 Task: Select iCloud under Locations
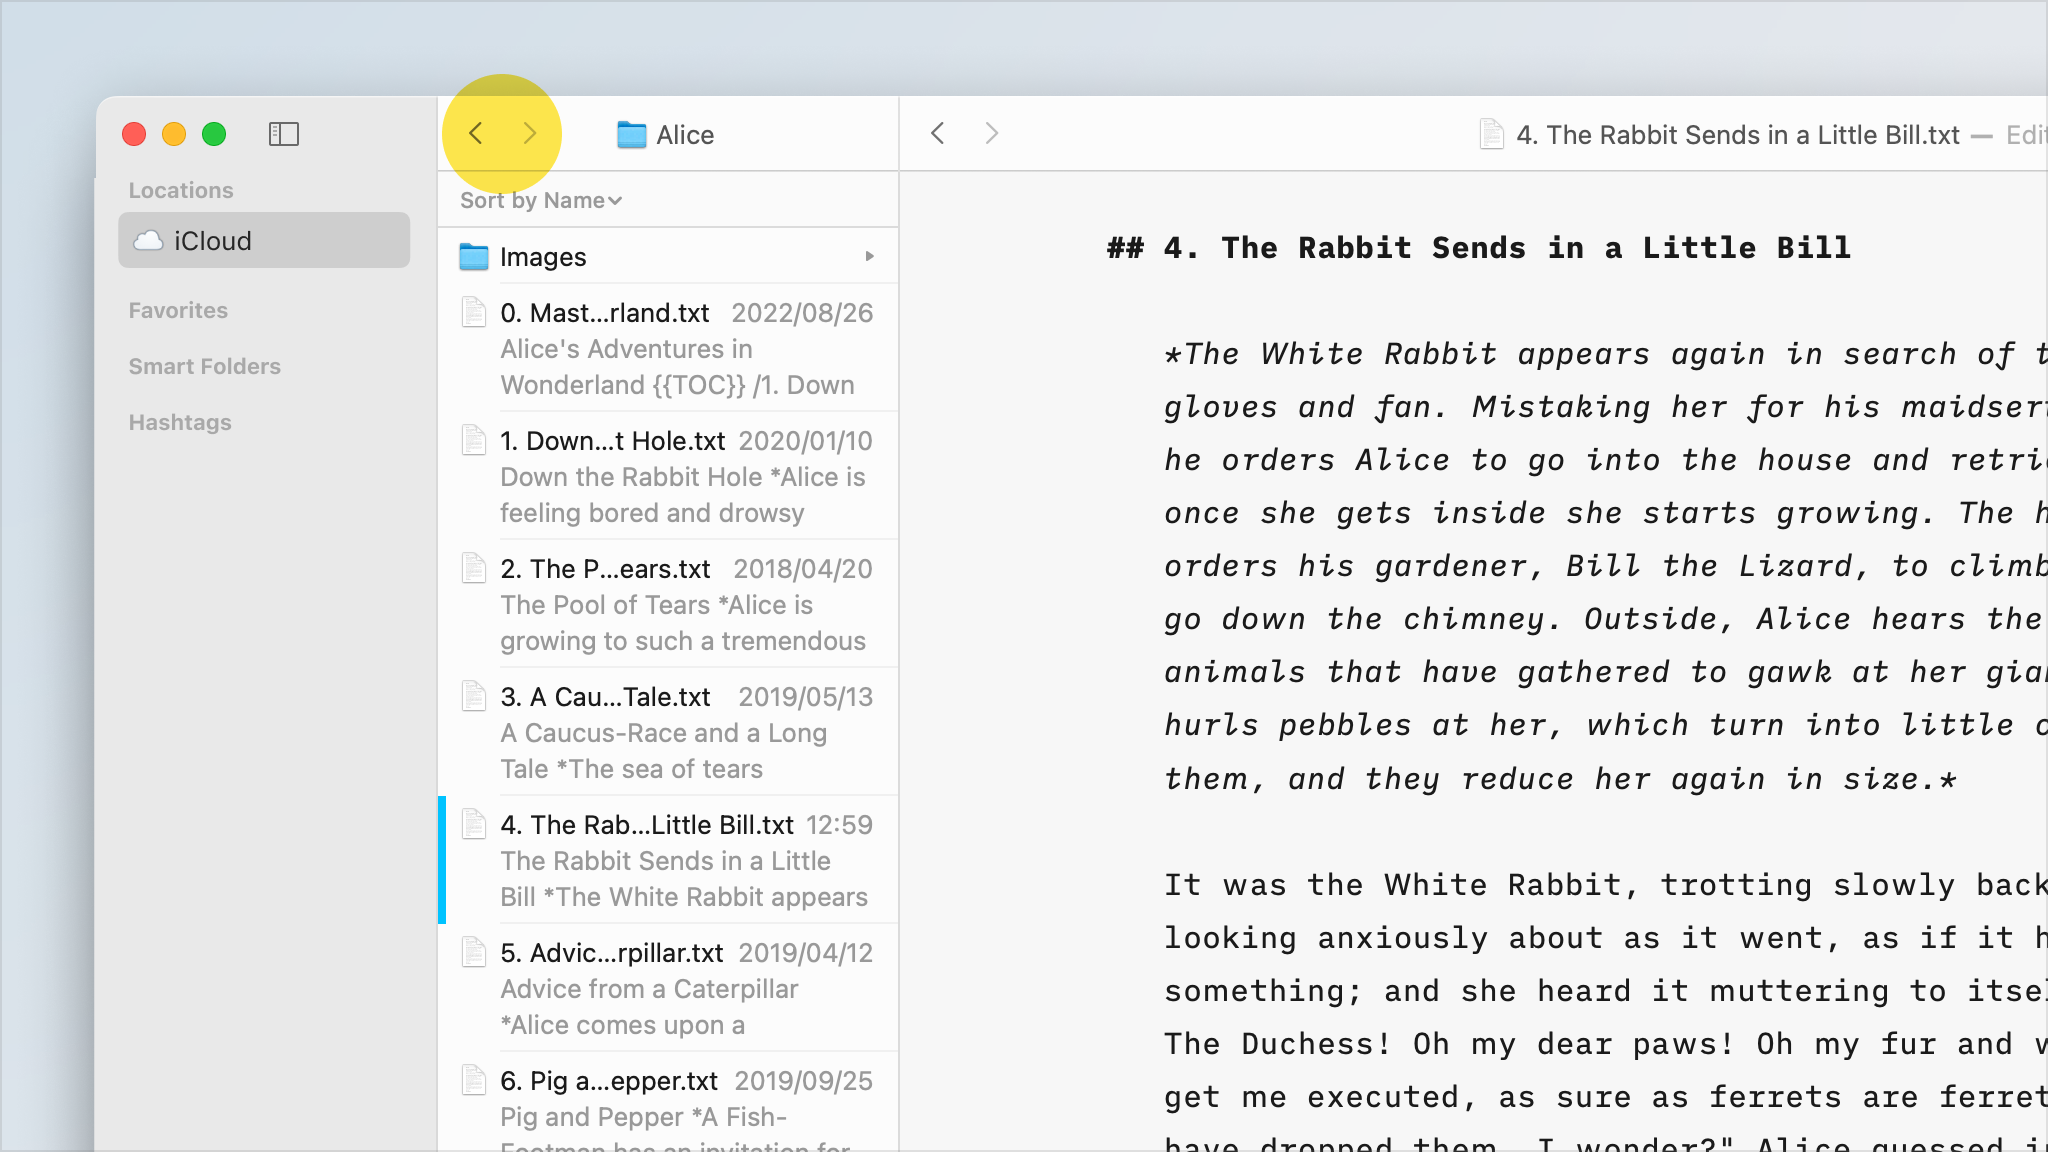point(264,240)
